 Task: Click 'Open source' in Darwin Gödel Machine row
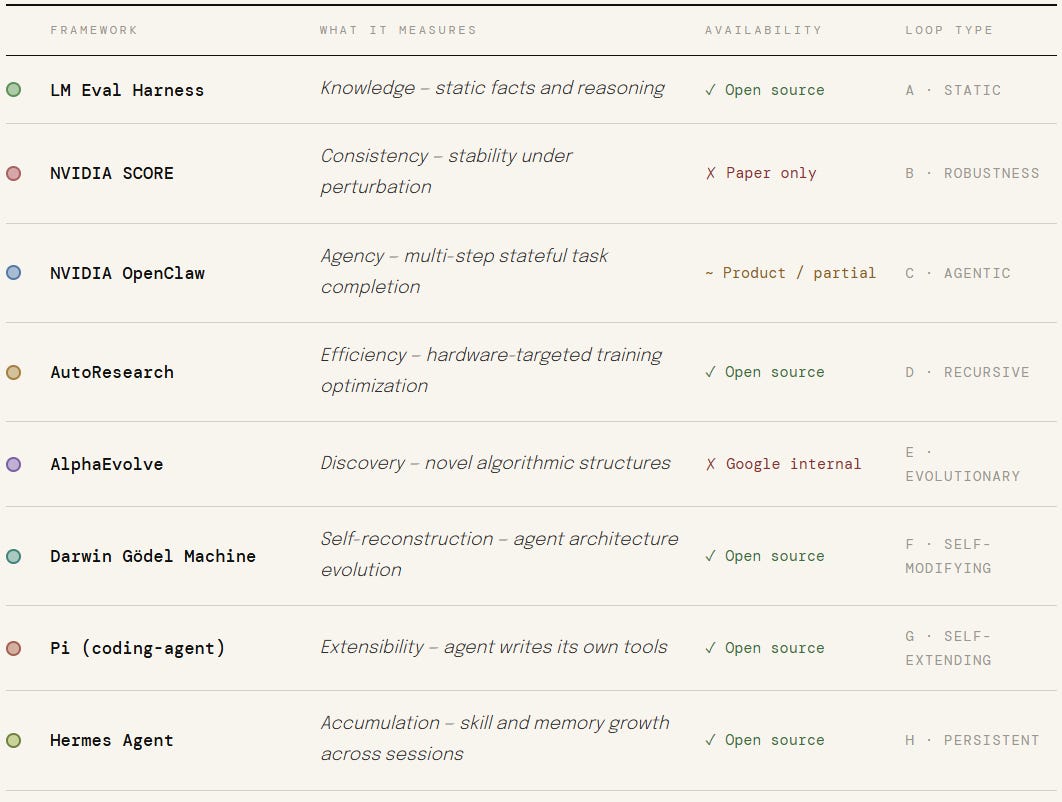[x=765, y=556]
